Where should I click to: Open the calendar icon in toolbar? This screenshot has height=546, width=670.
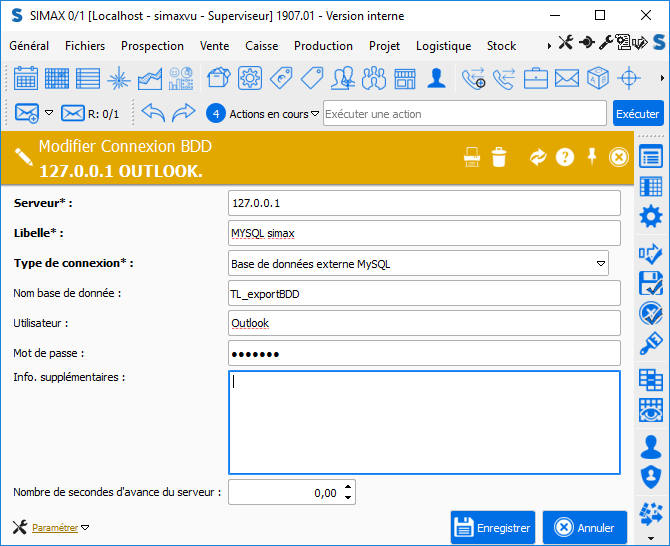coord(26,78)
